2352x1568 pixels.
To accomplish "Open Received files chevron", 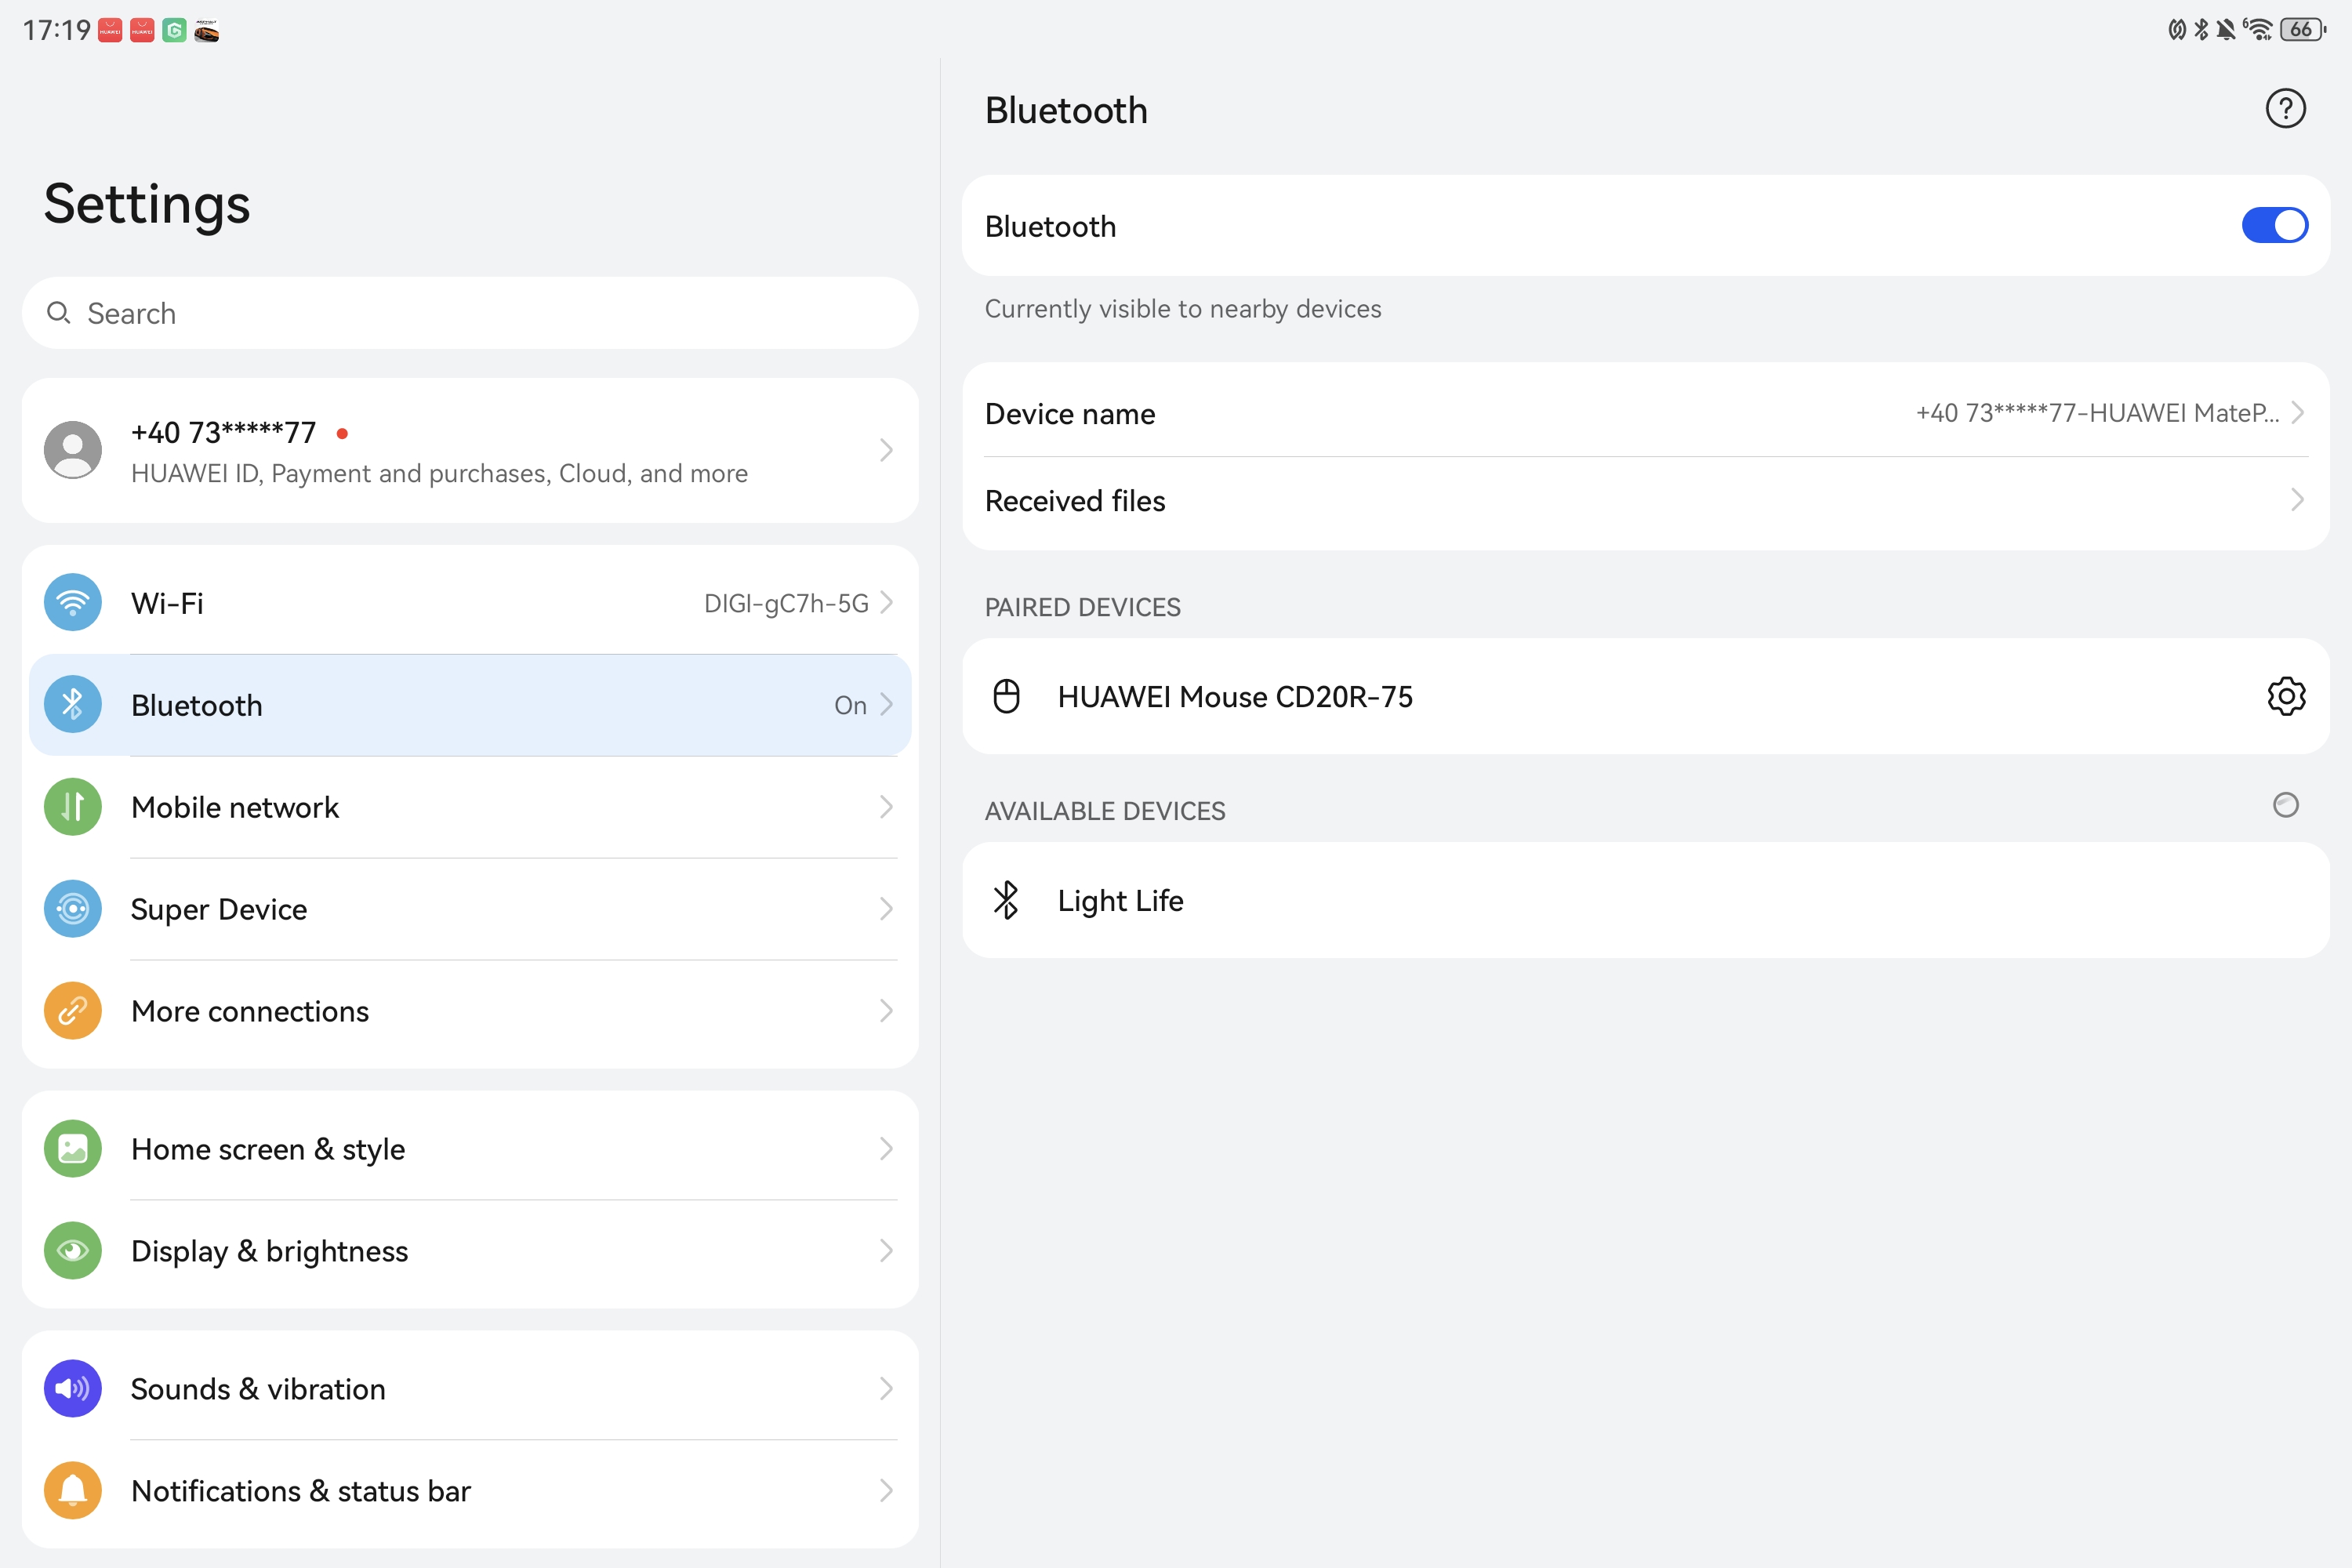I will [2297, 500].
